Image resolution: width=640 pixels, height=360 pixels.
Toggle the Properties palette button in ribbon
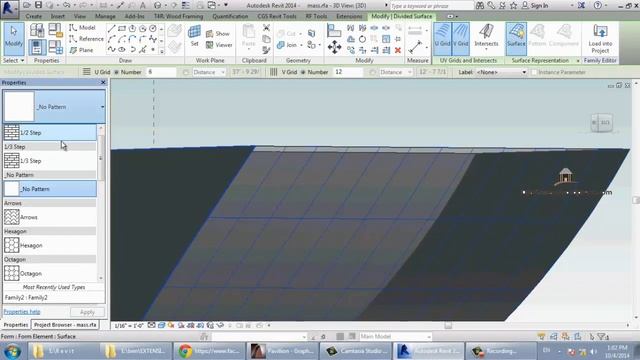(37, 47)
